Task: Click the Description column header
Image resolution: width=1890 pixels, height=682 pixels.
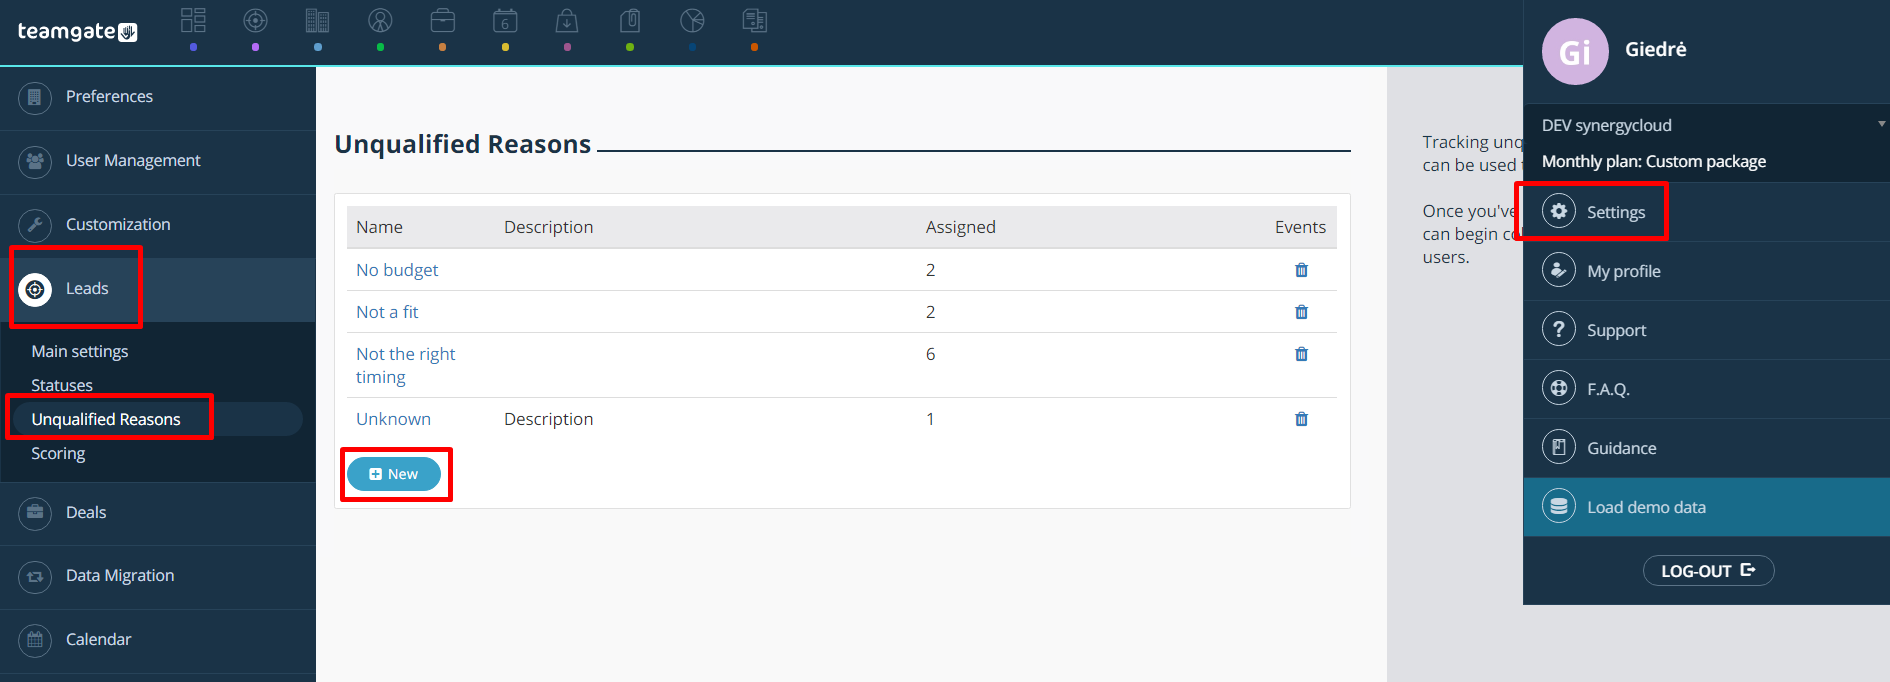Action: tap(548, 227)
